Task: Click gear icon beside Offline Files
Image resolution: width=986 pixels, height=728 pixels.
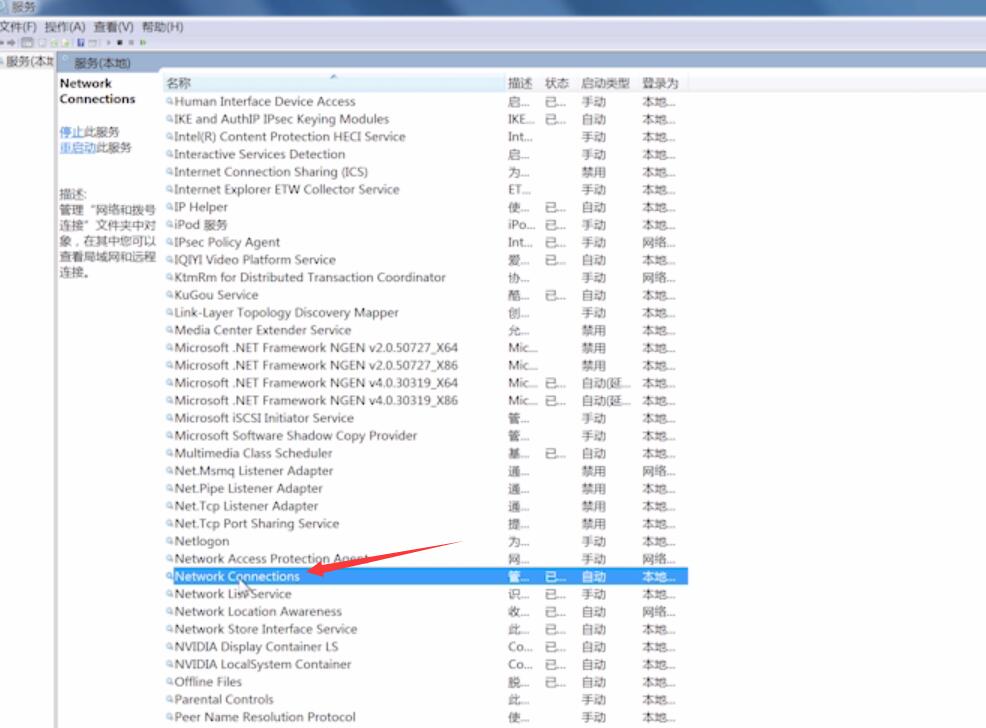Action: click(x=169, y=681)
